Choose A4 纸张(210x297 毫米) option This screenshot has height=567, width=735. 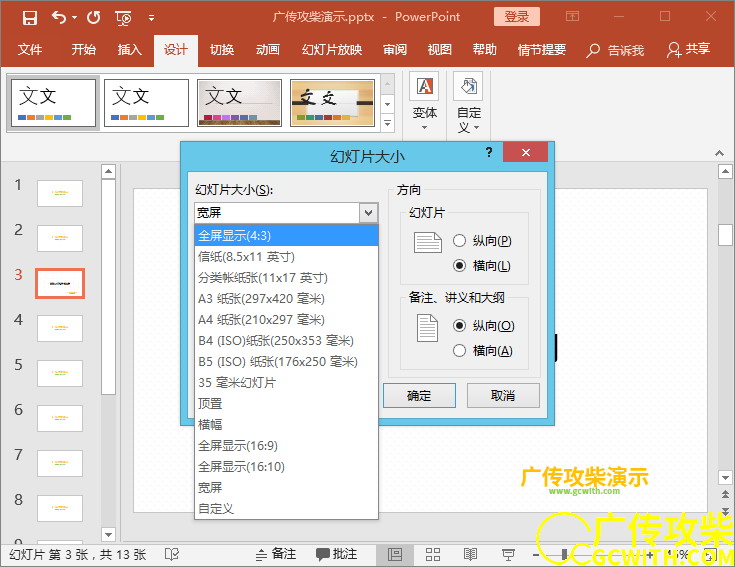286,320
